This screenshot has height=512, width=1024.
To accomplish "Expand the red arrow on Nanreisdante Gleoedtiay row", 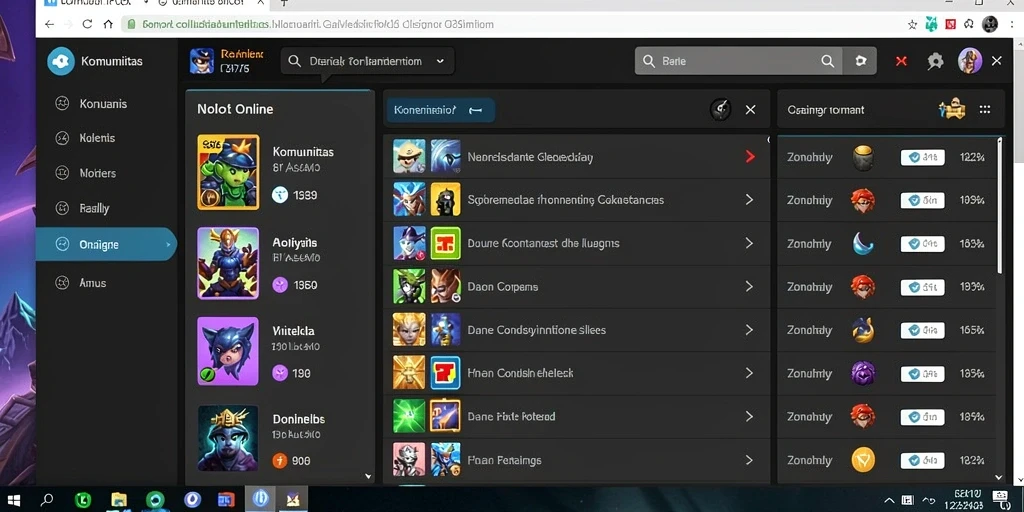I will [x=750, y=157].
